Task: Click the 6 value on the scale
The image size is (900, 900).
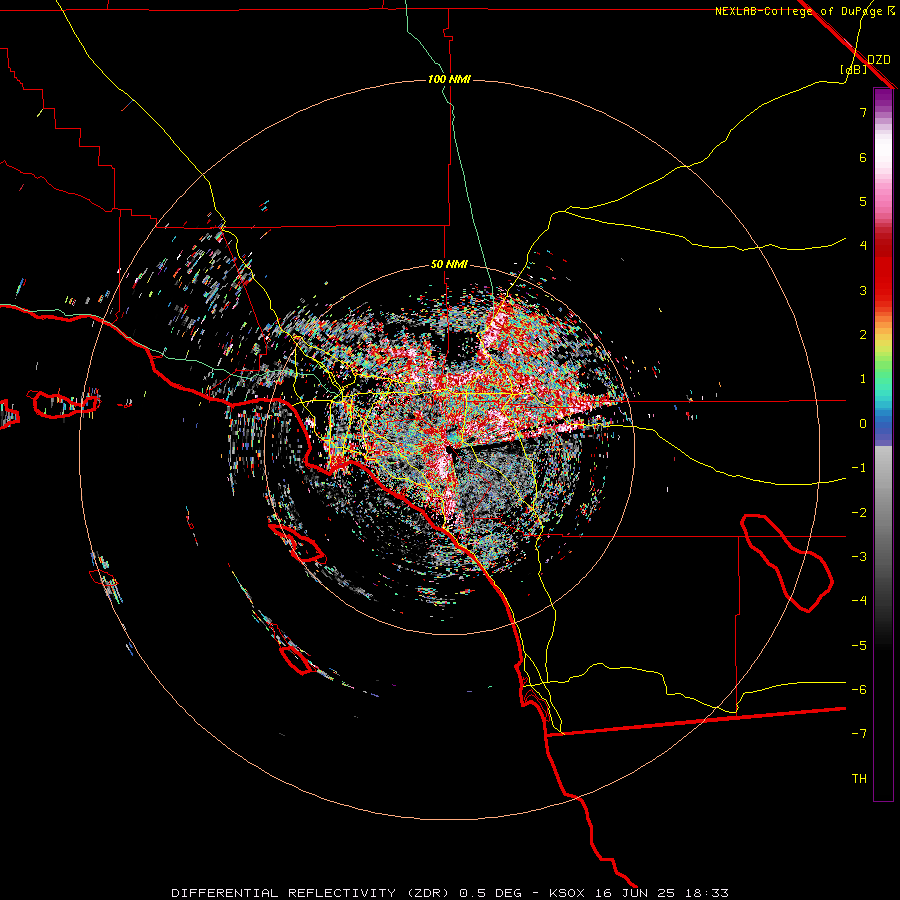Action: 863,157
